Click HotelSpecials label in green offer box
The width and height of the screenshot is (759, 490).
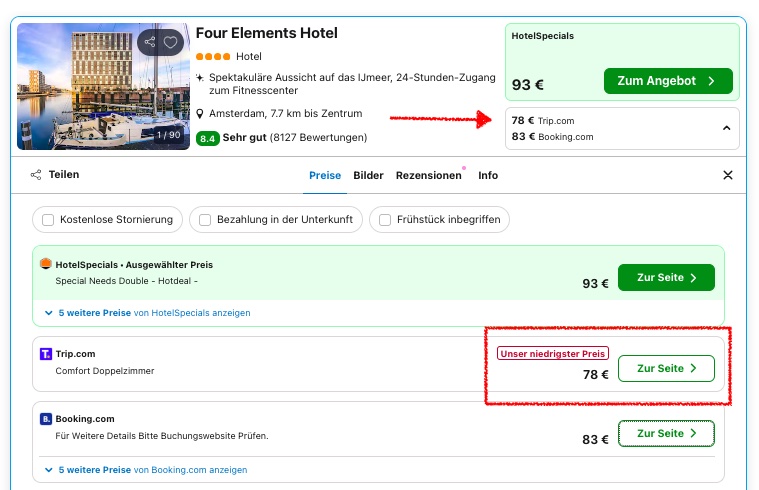(x=543, y=36)
